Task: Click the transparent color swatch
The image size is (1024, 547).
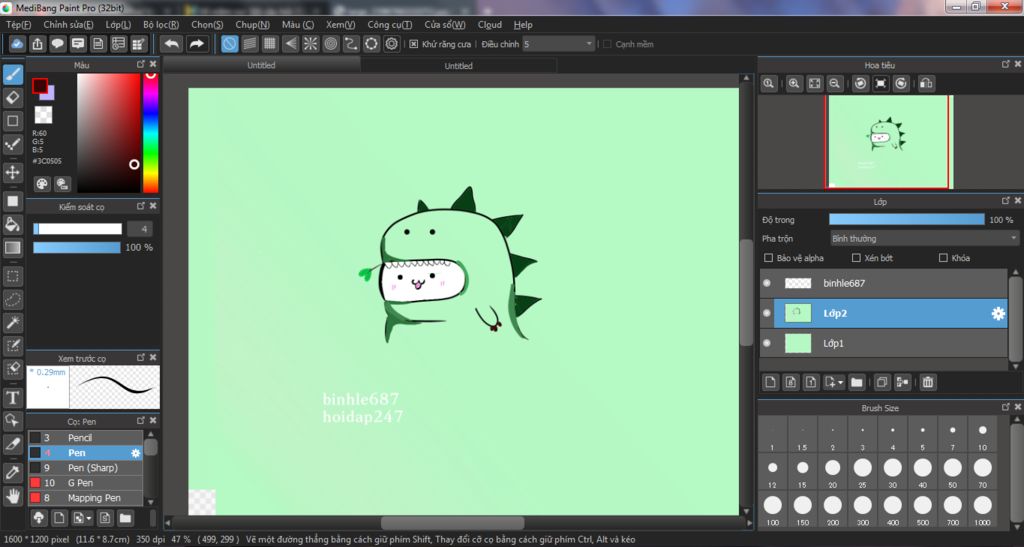Action: (43, 115)
